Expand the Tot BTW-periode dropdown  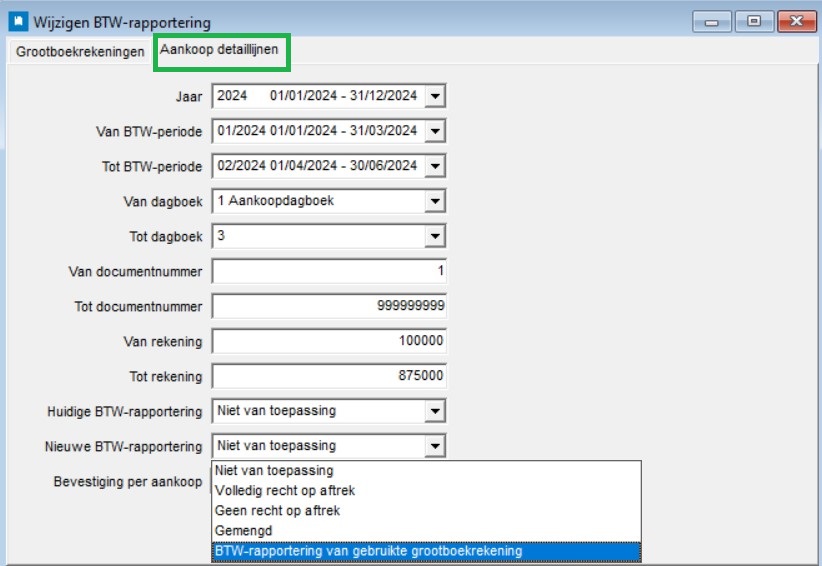435,166
